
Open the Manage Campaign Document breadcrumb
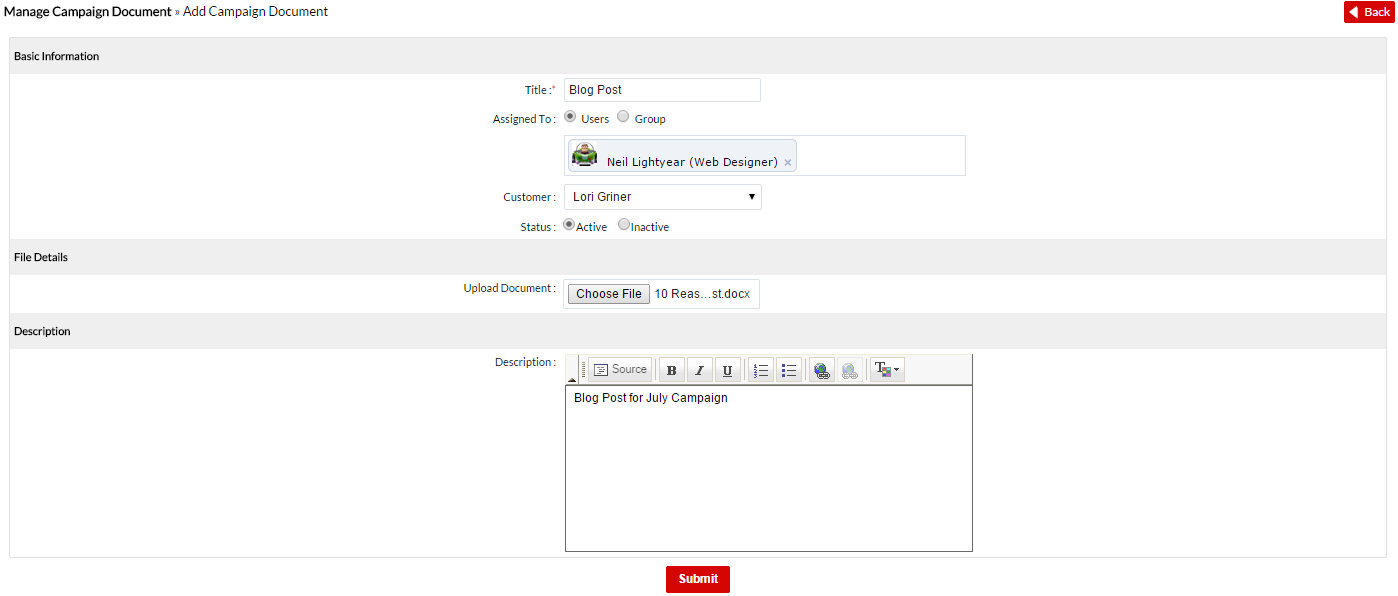point(88,12)
